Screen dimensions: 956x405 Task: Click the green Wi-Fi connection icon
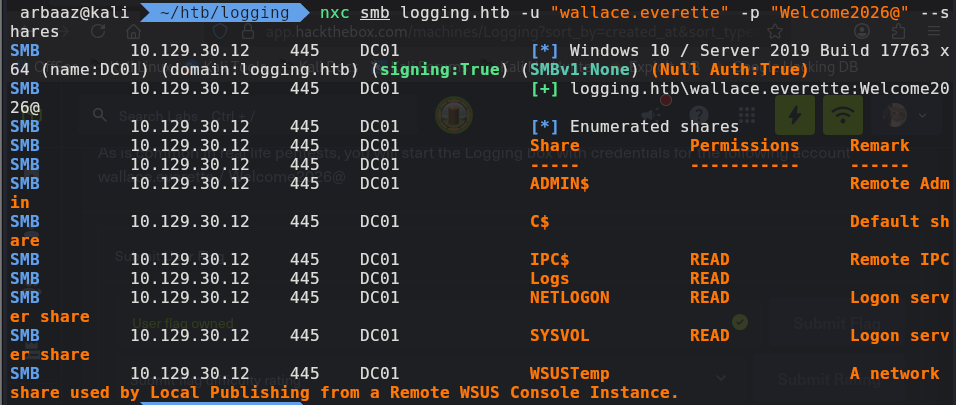point(843,114)
